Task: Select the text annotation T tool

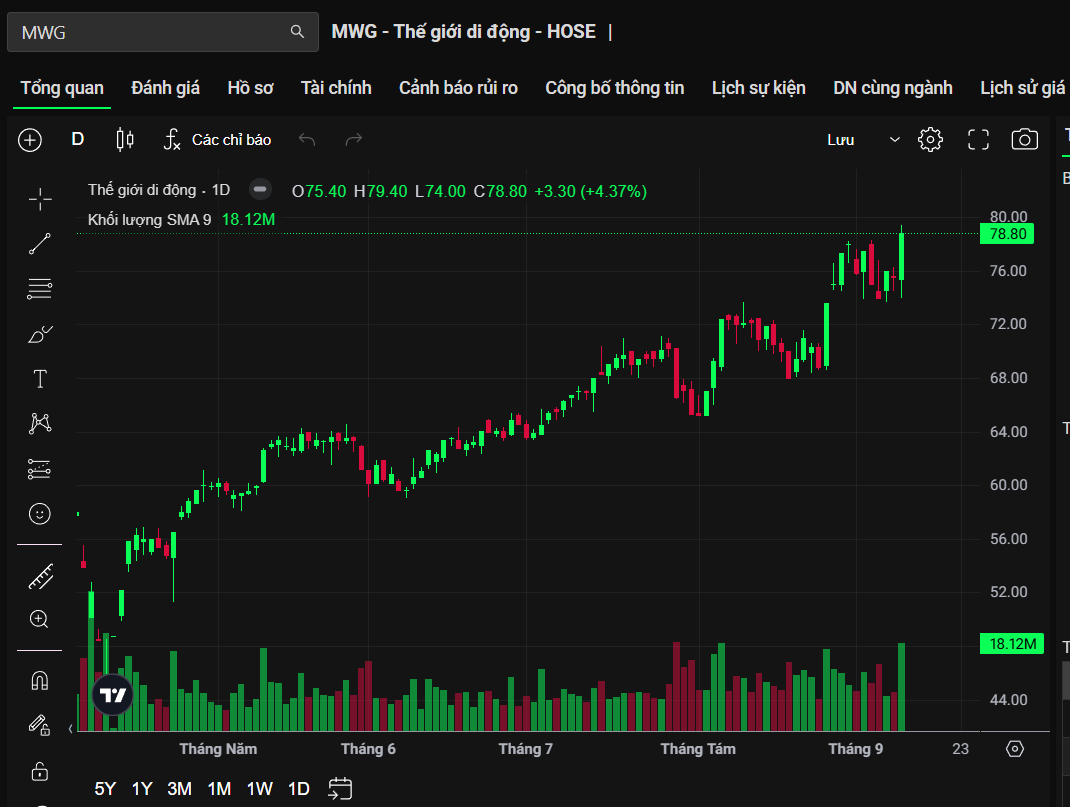Action: (40, 379)
